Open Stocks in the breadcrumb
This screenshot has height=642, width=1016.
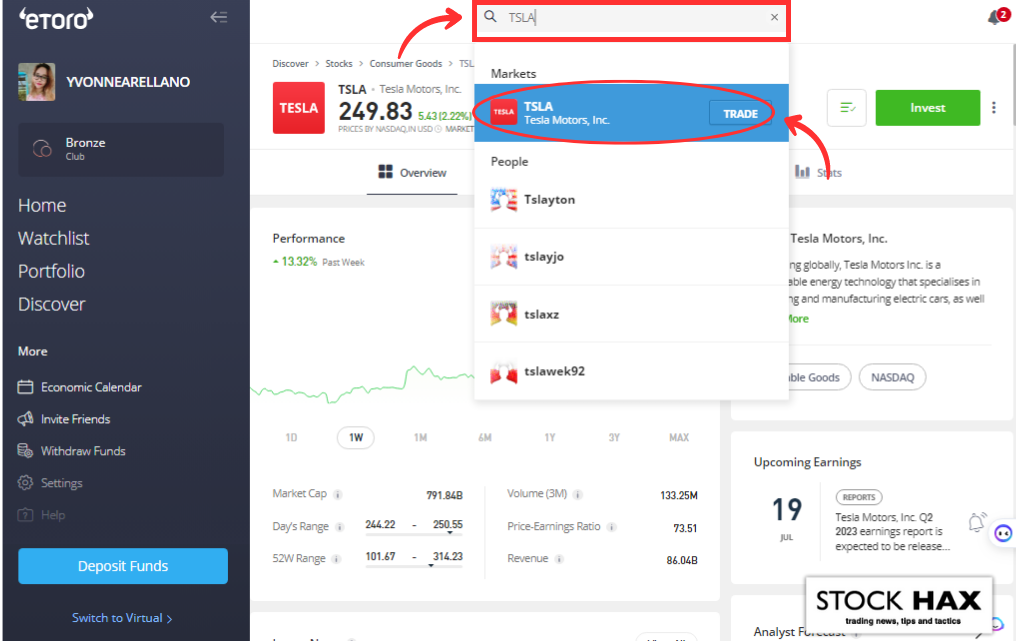tap(339, 63)
